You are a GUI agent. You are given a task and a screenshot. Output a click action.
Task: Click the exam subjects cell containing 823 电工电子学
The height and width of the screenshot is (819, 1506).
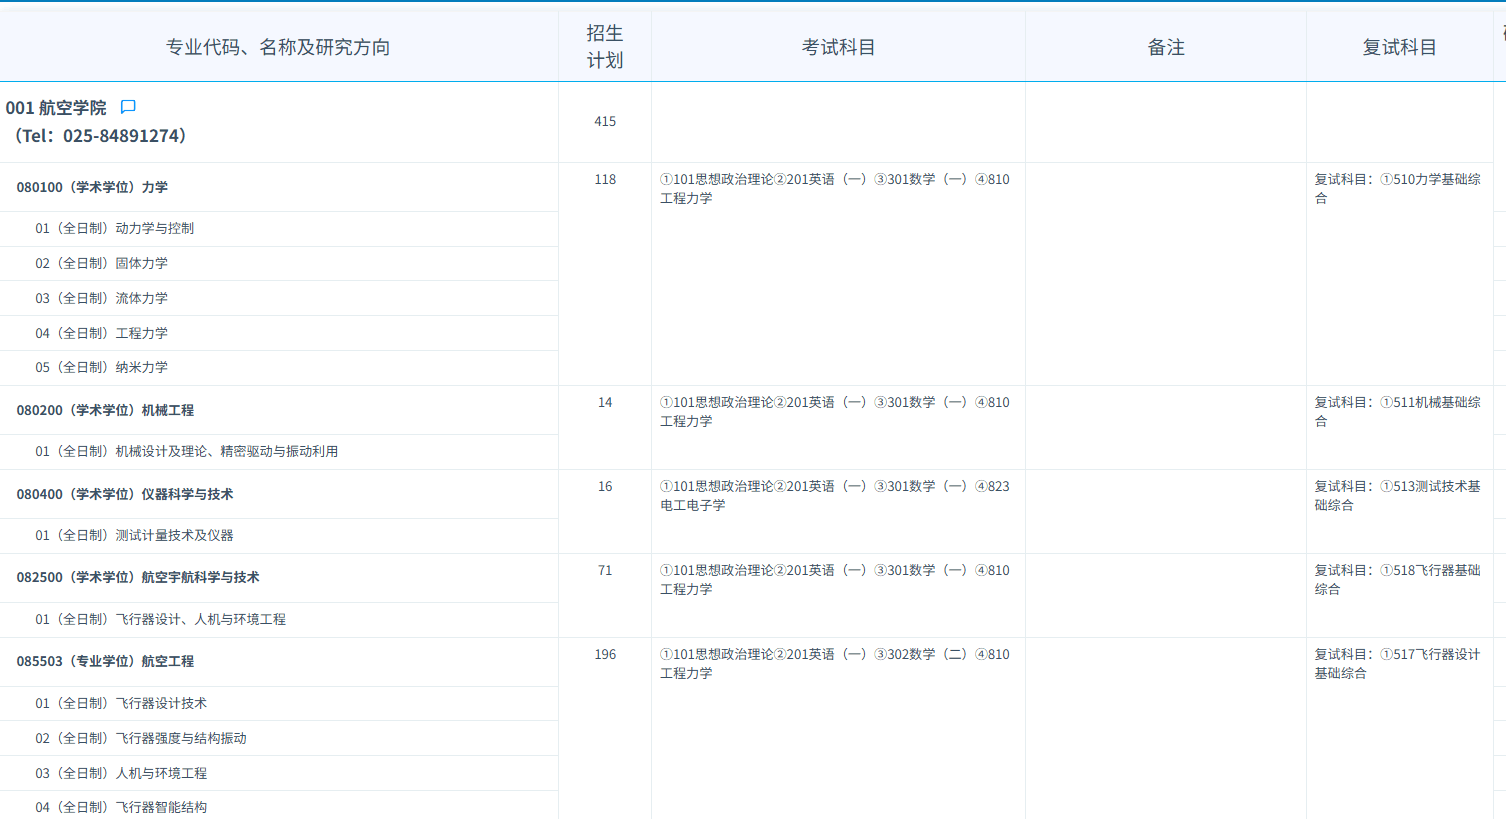[835, 495]
